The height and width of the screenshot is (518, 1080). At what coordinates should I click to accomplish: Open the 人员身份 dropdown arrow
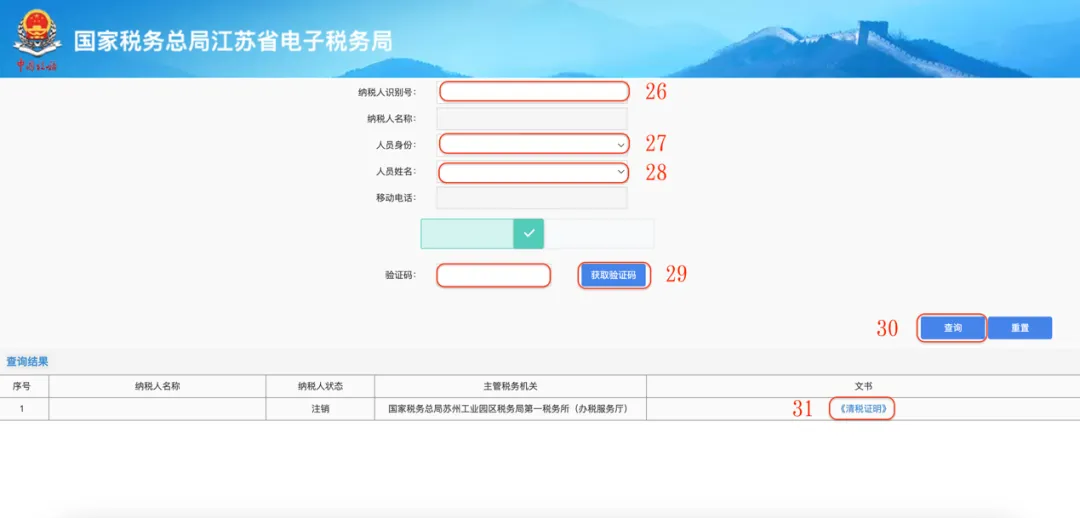pyautogui.click(x=621, y=144)
